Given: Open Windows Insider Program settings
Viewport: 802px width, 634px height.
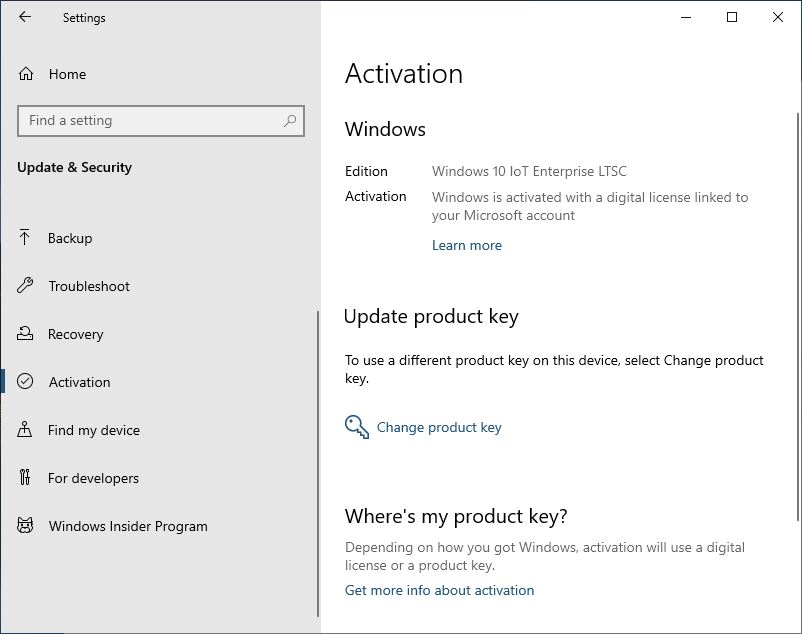Looking at the screenshot, I should [128, 527].
